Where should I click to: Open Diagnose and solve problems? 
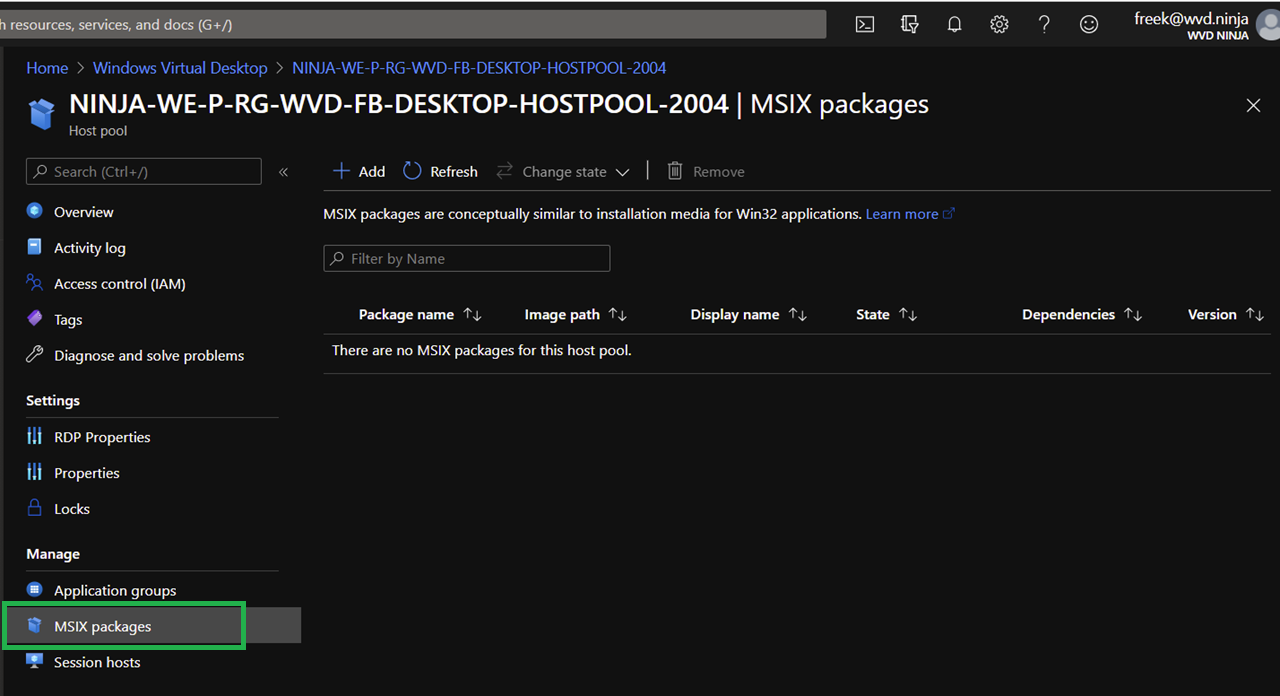[x=149, y=356]
